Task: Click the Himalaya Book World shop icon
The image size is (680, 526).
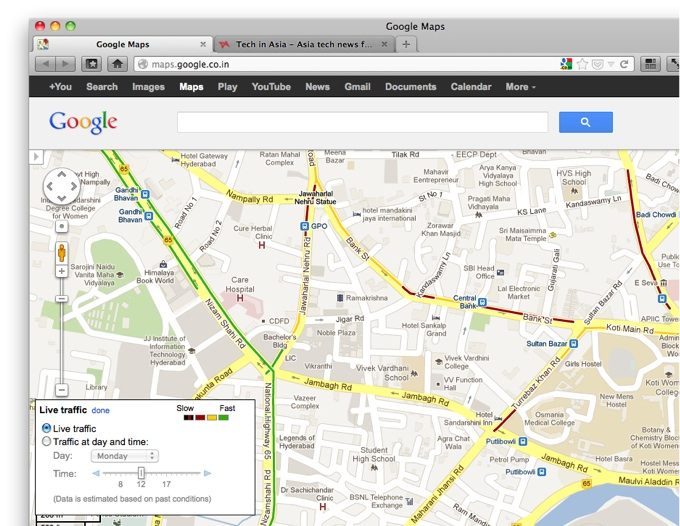Action: coord(163,264)
